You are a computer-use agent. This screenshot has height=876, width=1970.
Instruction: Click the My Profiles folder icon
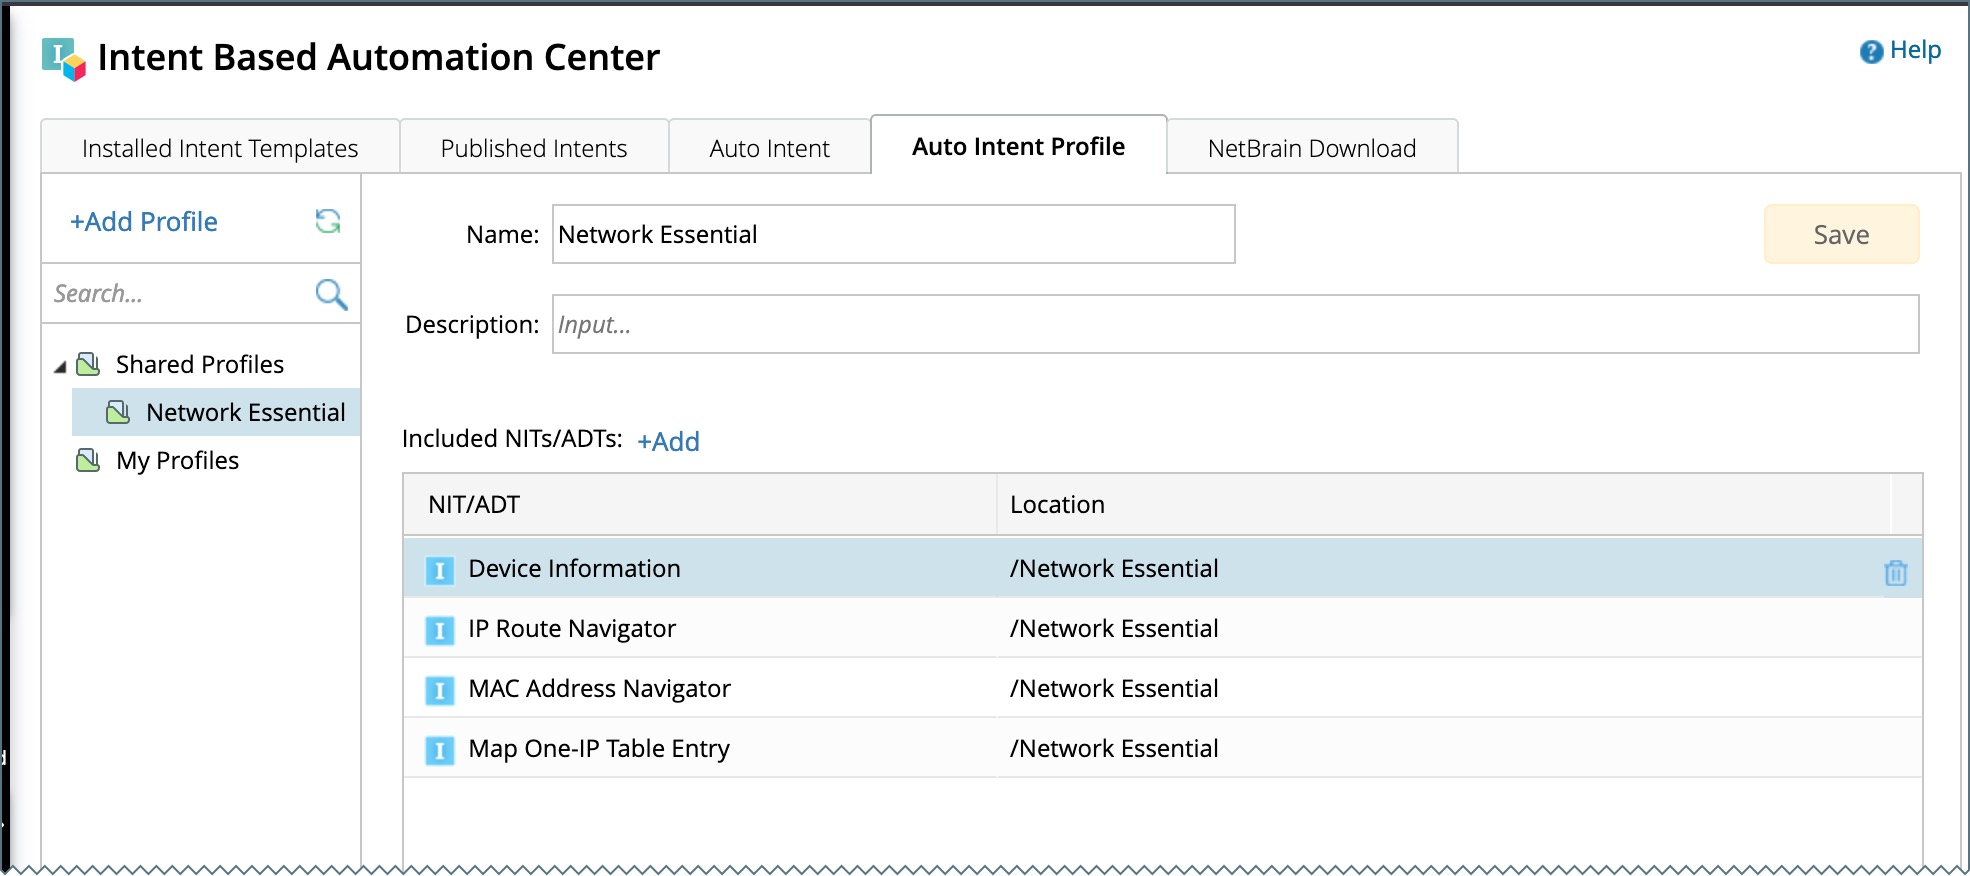point(89,460)
